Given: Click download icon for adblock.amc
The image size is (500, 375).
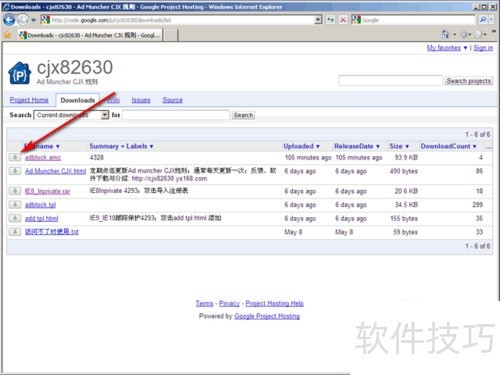Looking at the screenshot, I should 15,157.
